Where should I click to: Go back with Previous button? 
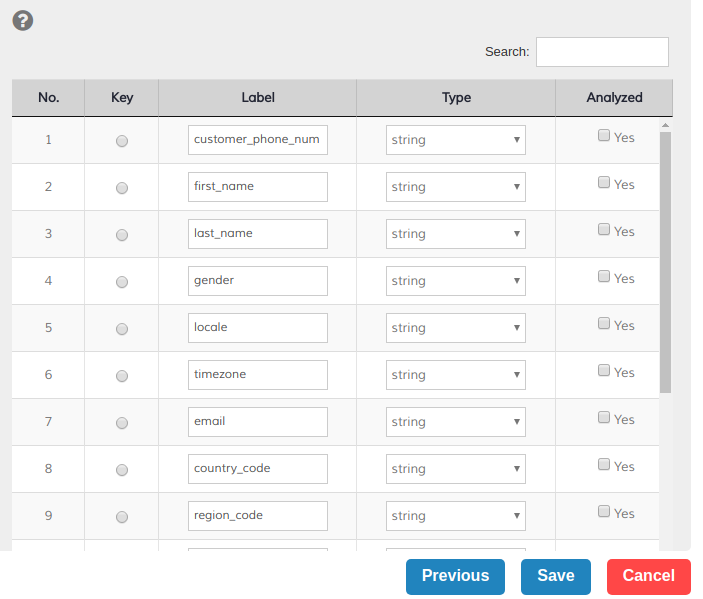click(455, 576)
